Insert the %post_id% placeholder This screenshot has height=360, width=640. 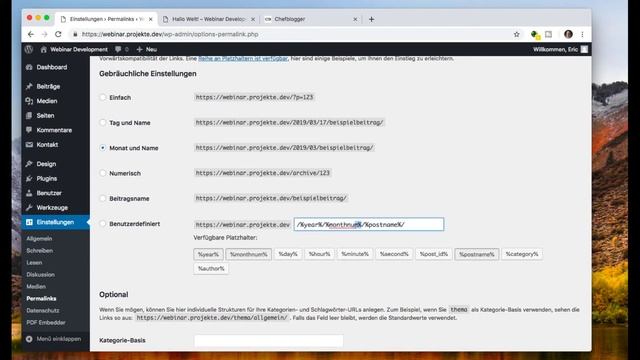[434, 254]
